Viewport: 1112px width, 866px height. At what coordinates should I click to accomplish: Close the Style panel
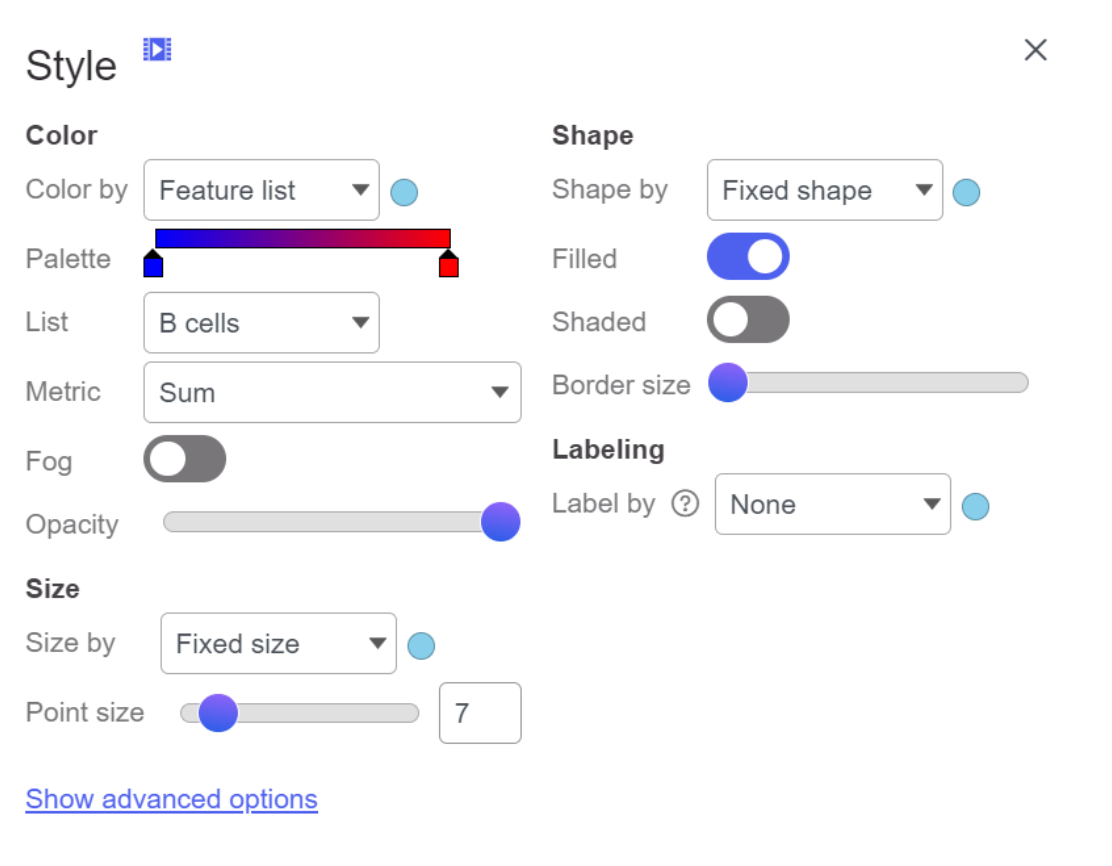[1035, 50]
